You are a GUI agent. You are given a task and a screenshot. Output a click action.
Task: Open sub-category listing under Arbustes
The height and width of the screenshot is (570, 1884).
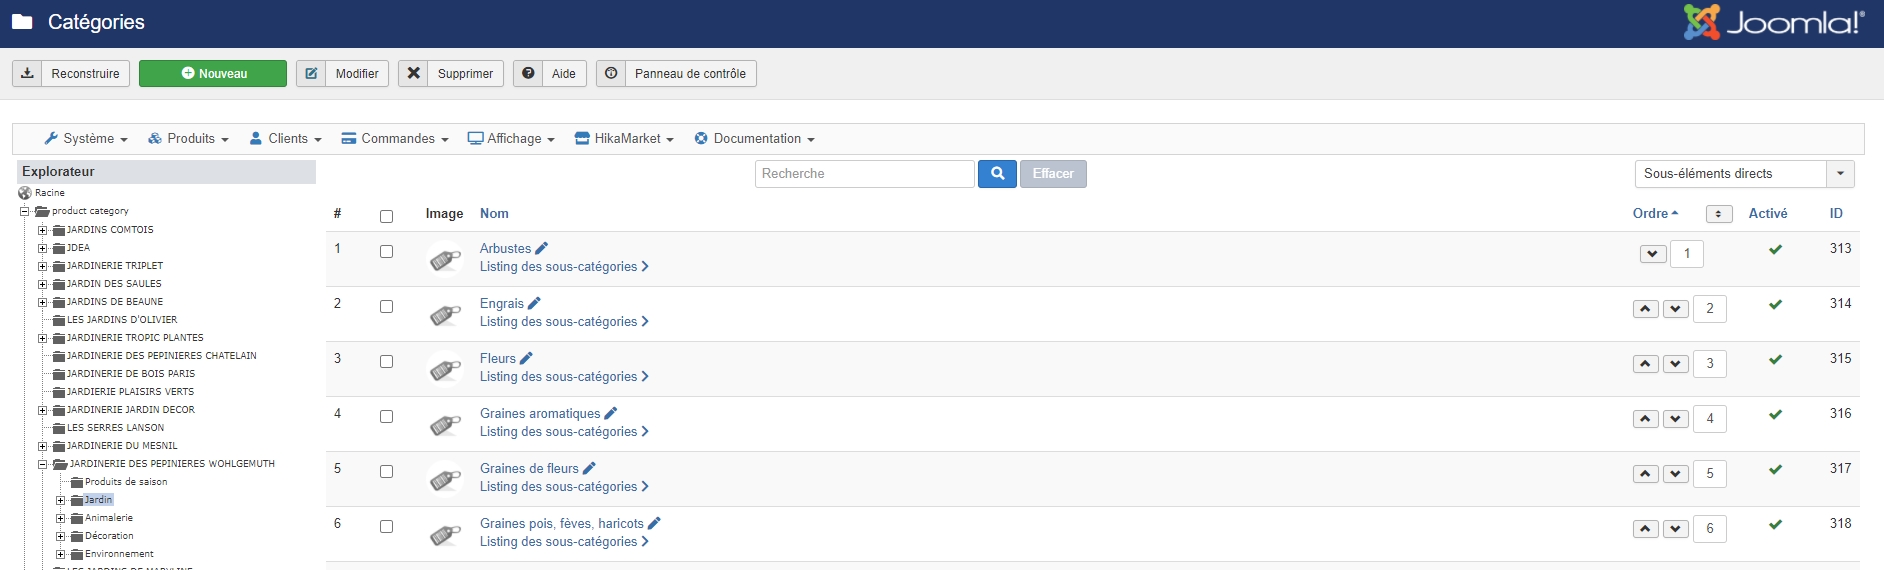(x=564, y=267)
